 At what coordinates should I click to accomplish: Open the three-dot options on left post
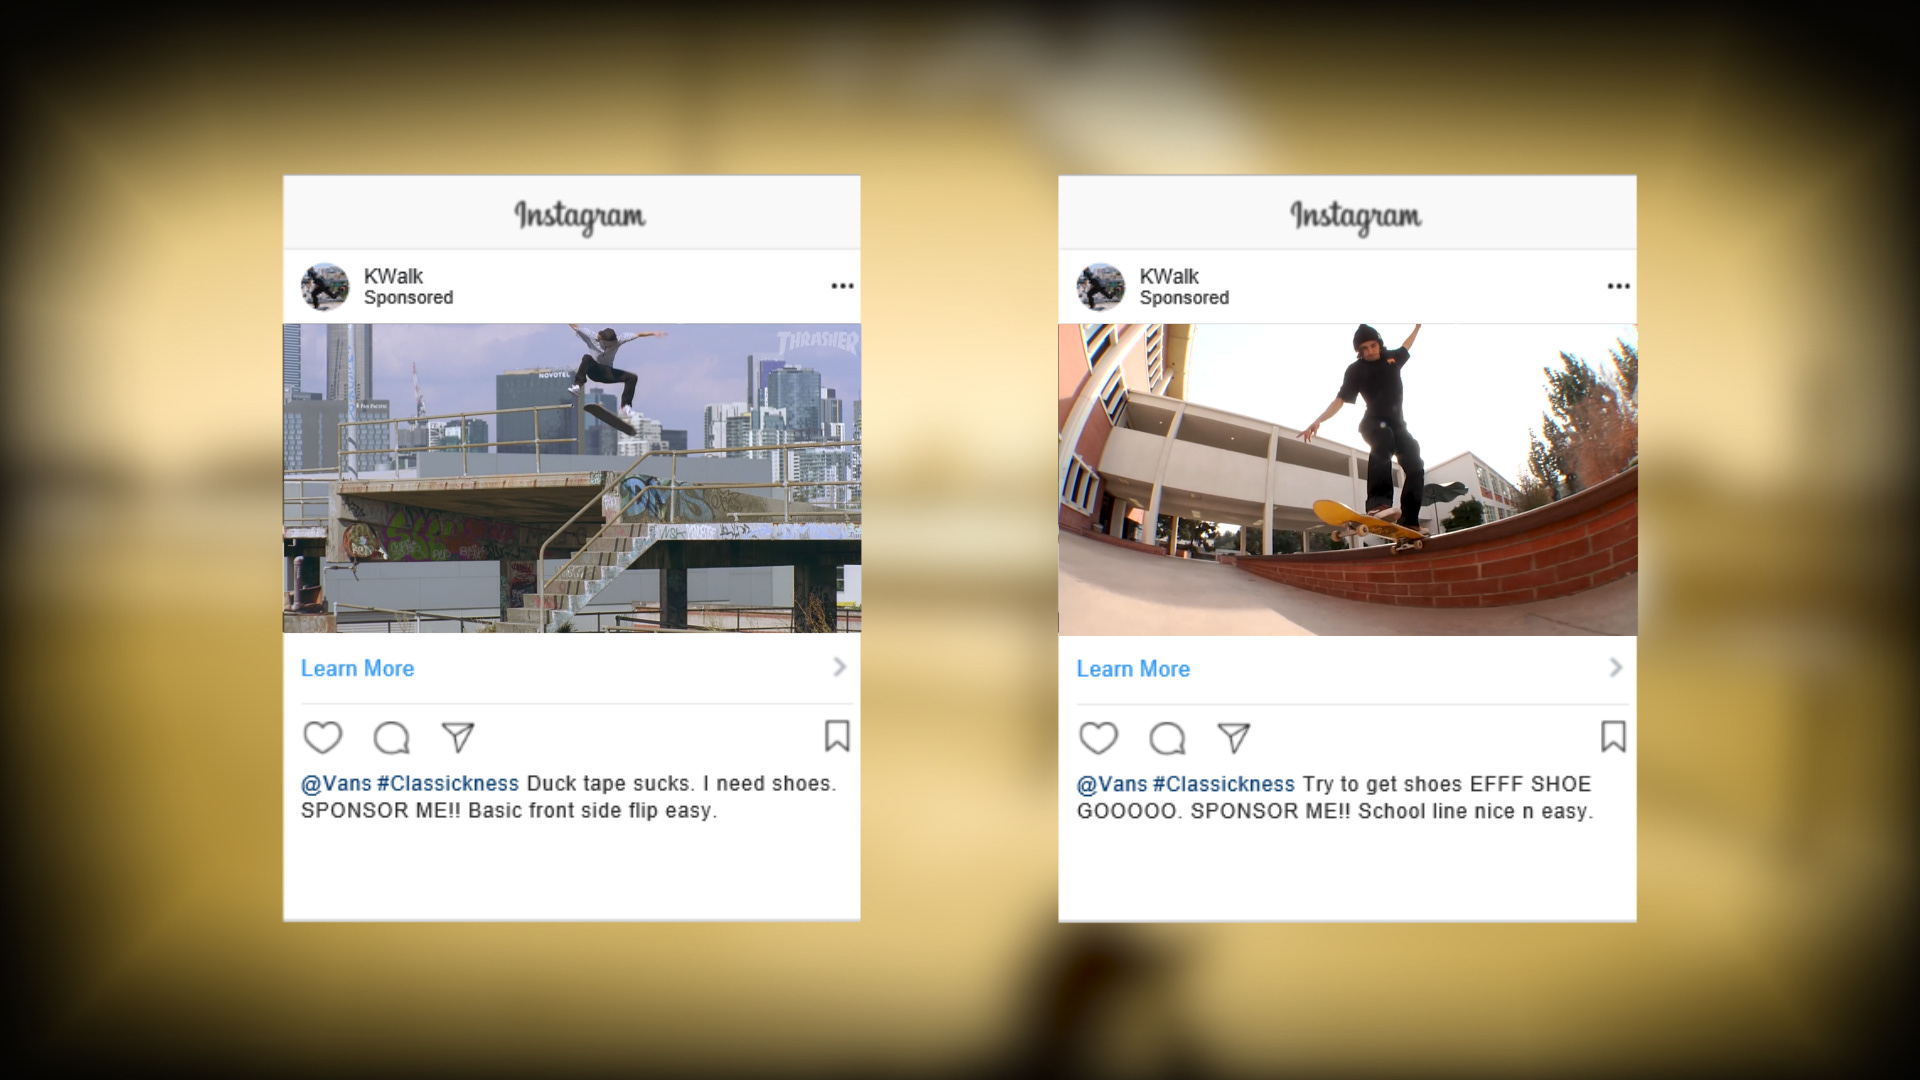coord(842,286)
